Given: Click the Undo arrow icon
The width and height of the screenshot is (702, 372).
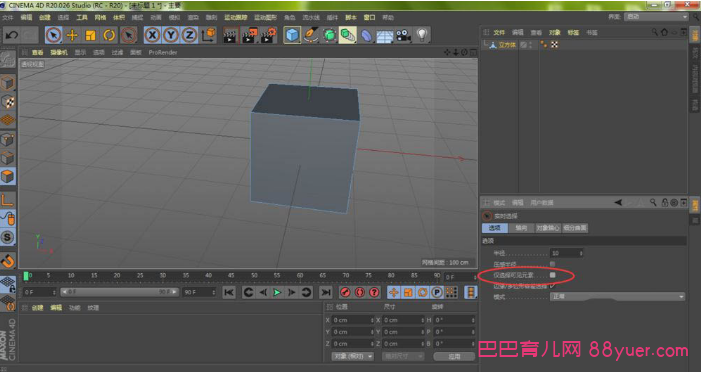Looking at the screenshot, I should [x=12, y=35].
